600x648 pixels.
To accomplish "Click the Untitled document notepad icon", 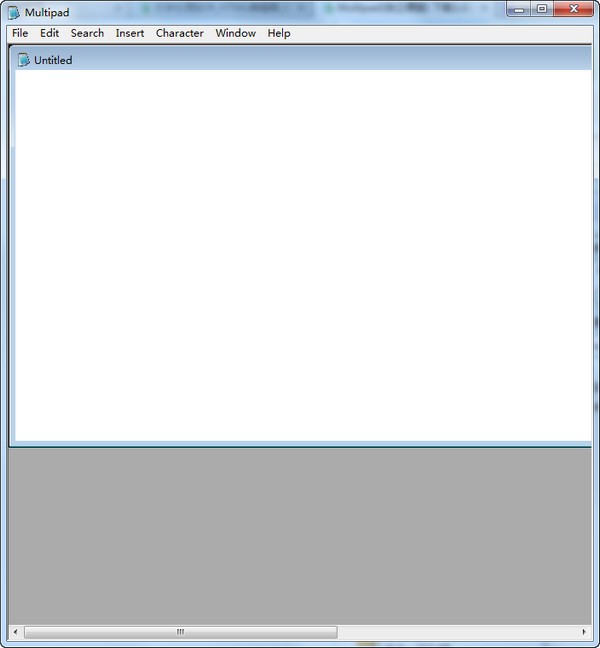I will click(24, 60).
